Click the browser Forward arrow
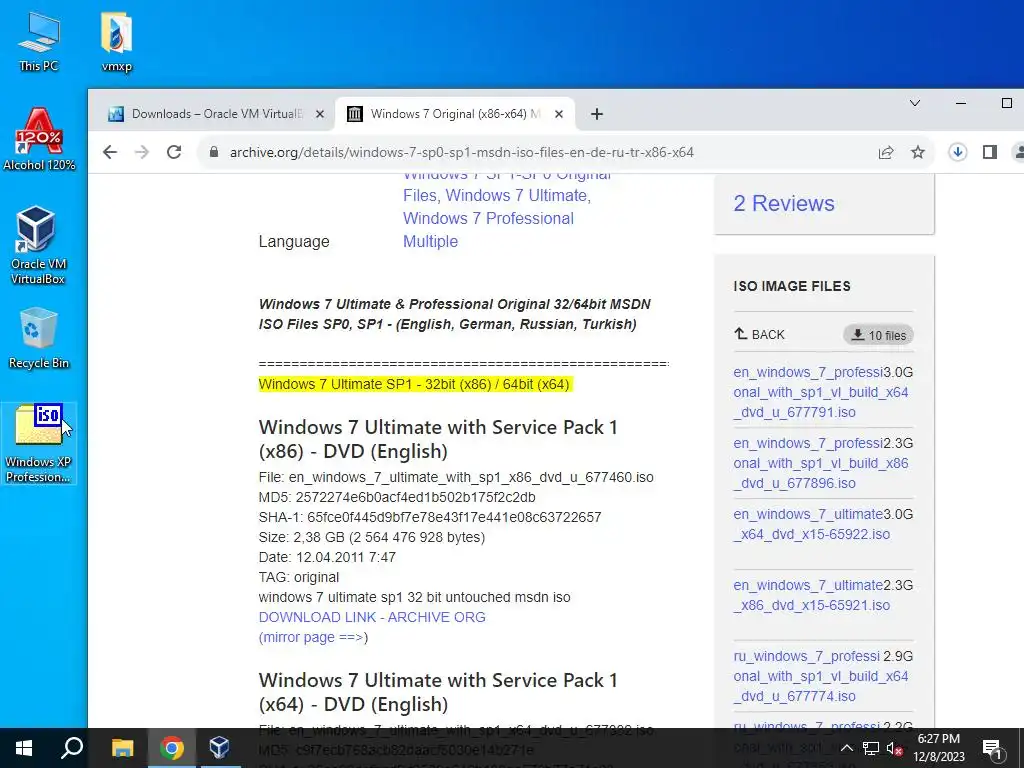 click(x=142, y=152)
